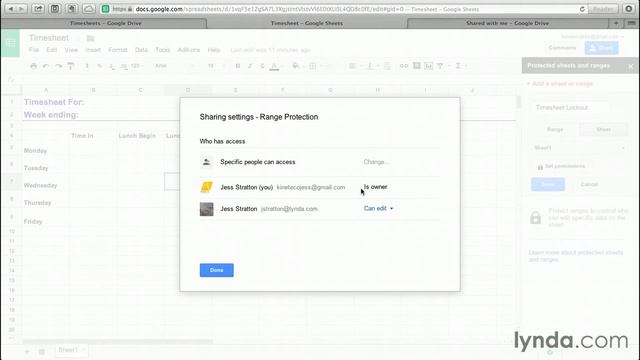Image resolution: width=640 pixels, height=360 pixels.
Task: Toggle Bold formatting in toolbar
Action: (x=238, y=66)
